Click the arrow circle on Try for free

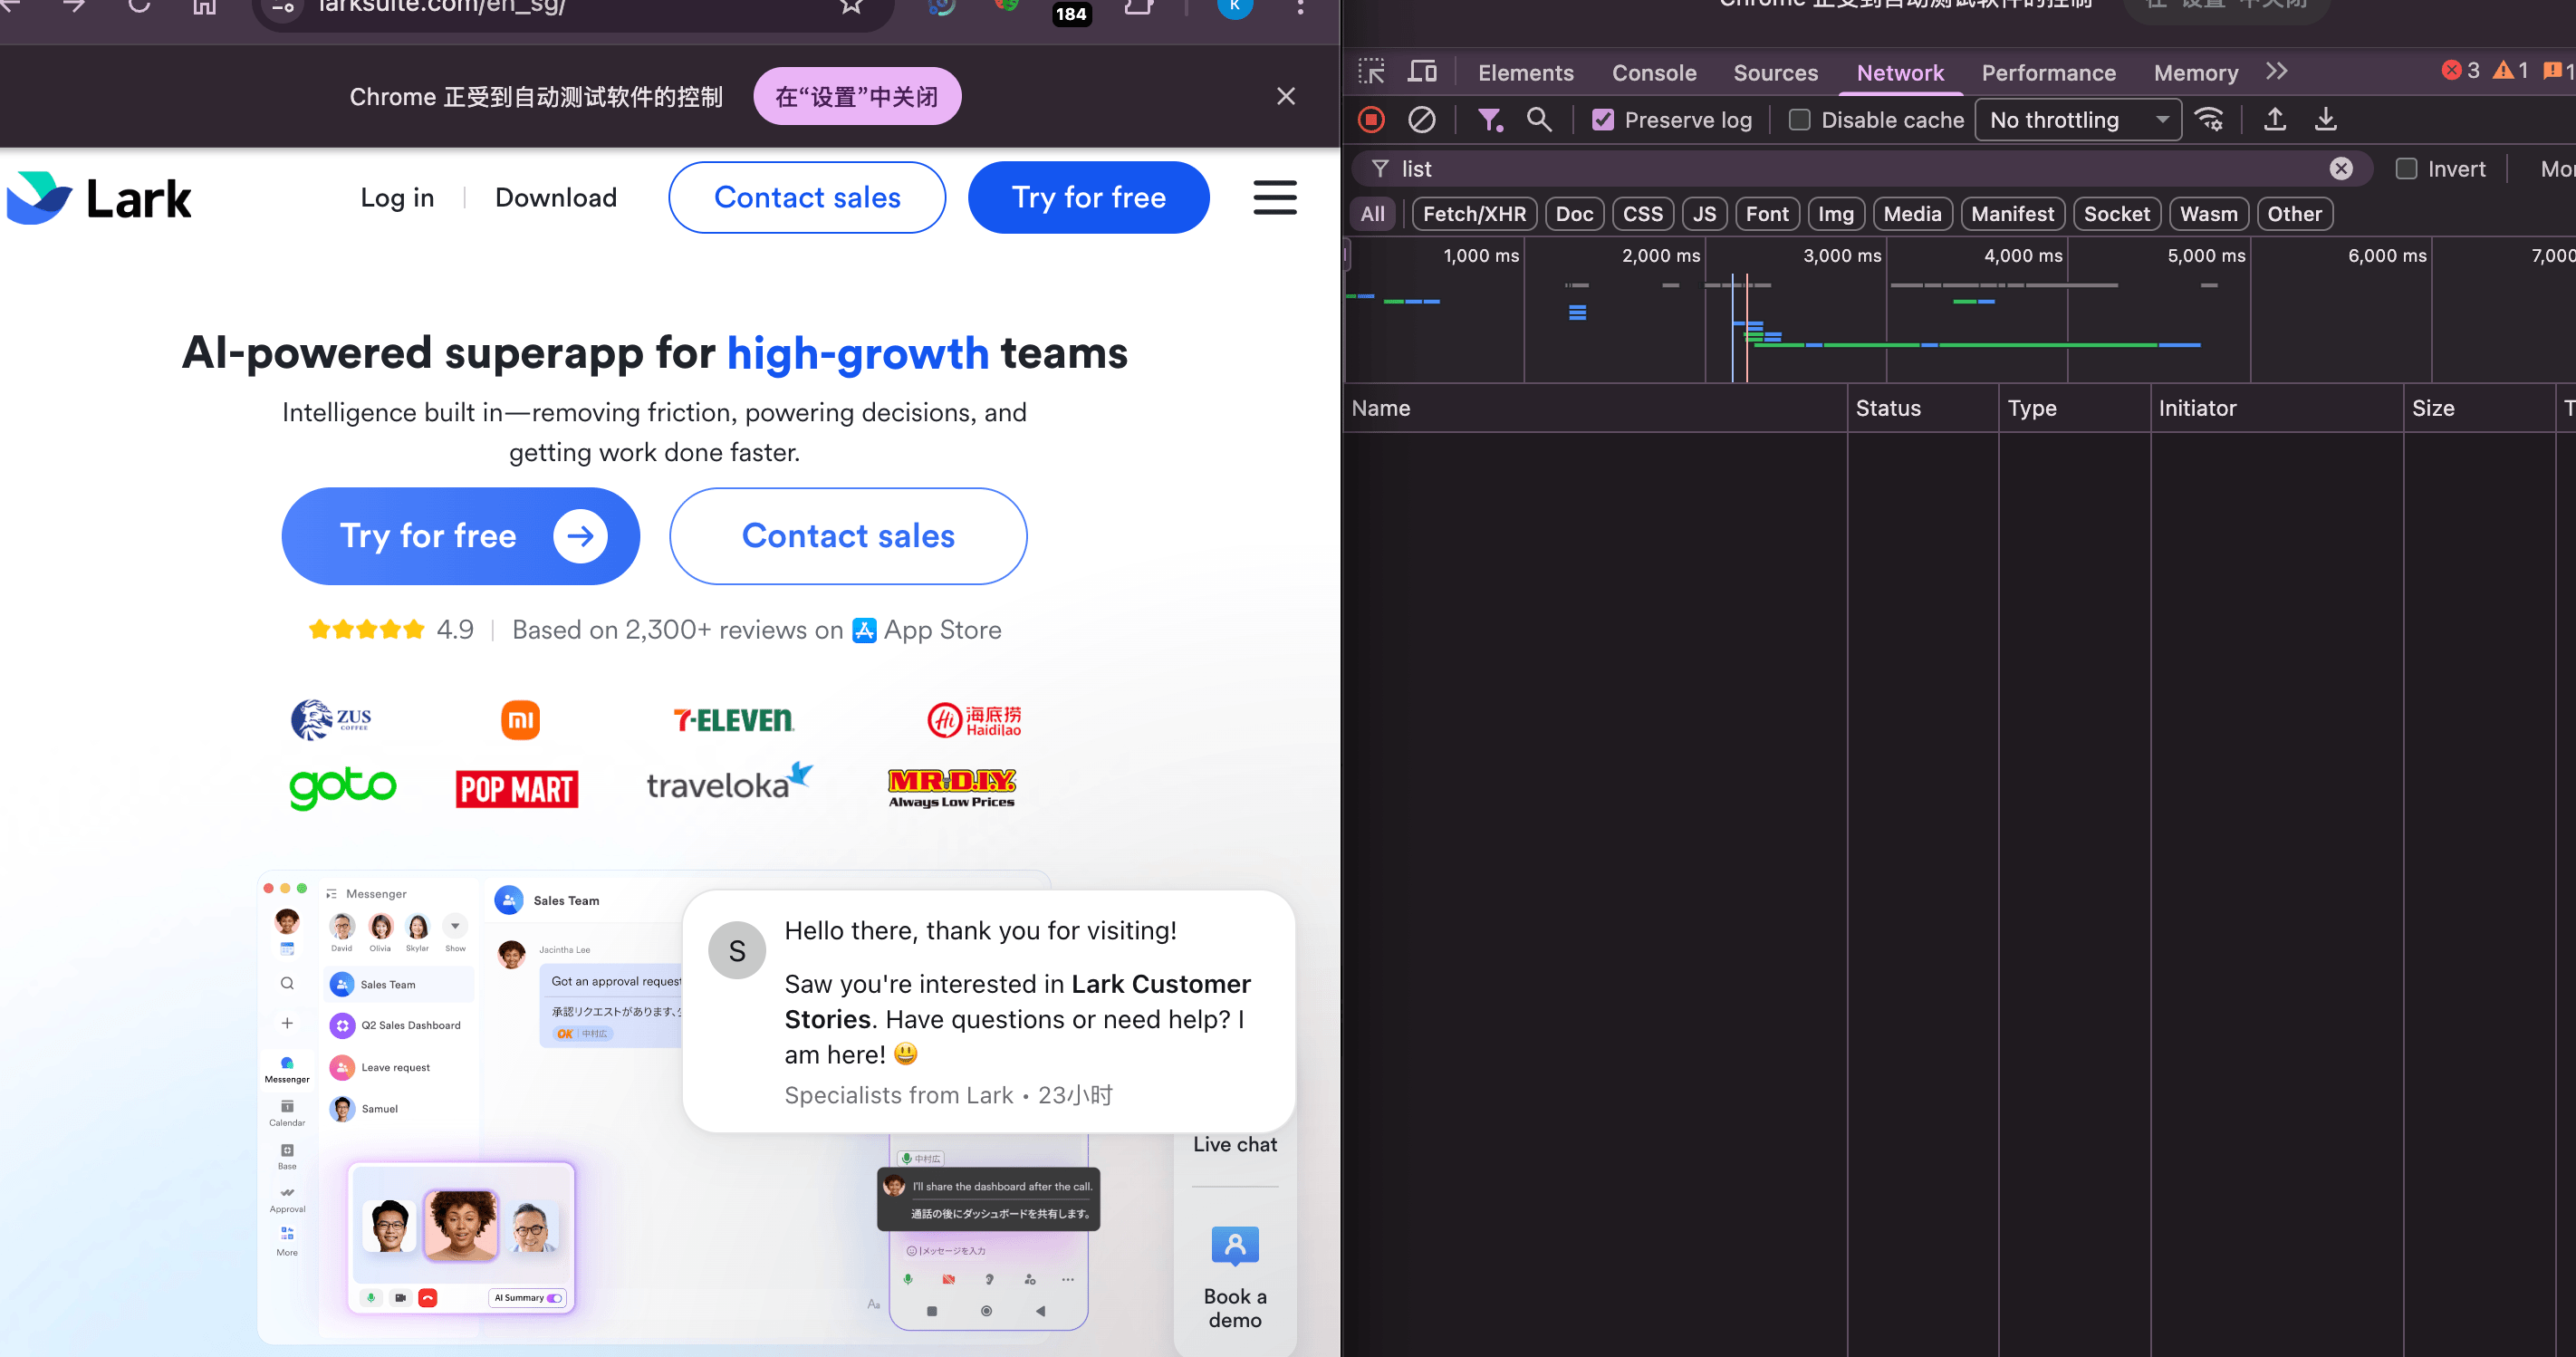click(581, 536)
